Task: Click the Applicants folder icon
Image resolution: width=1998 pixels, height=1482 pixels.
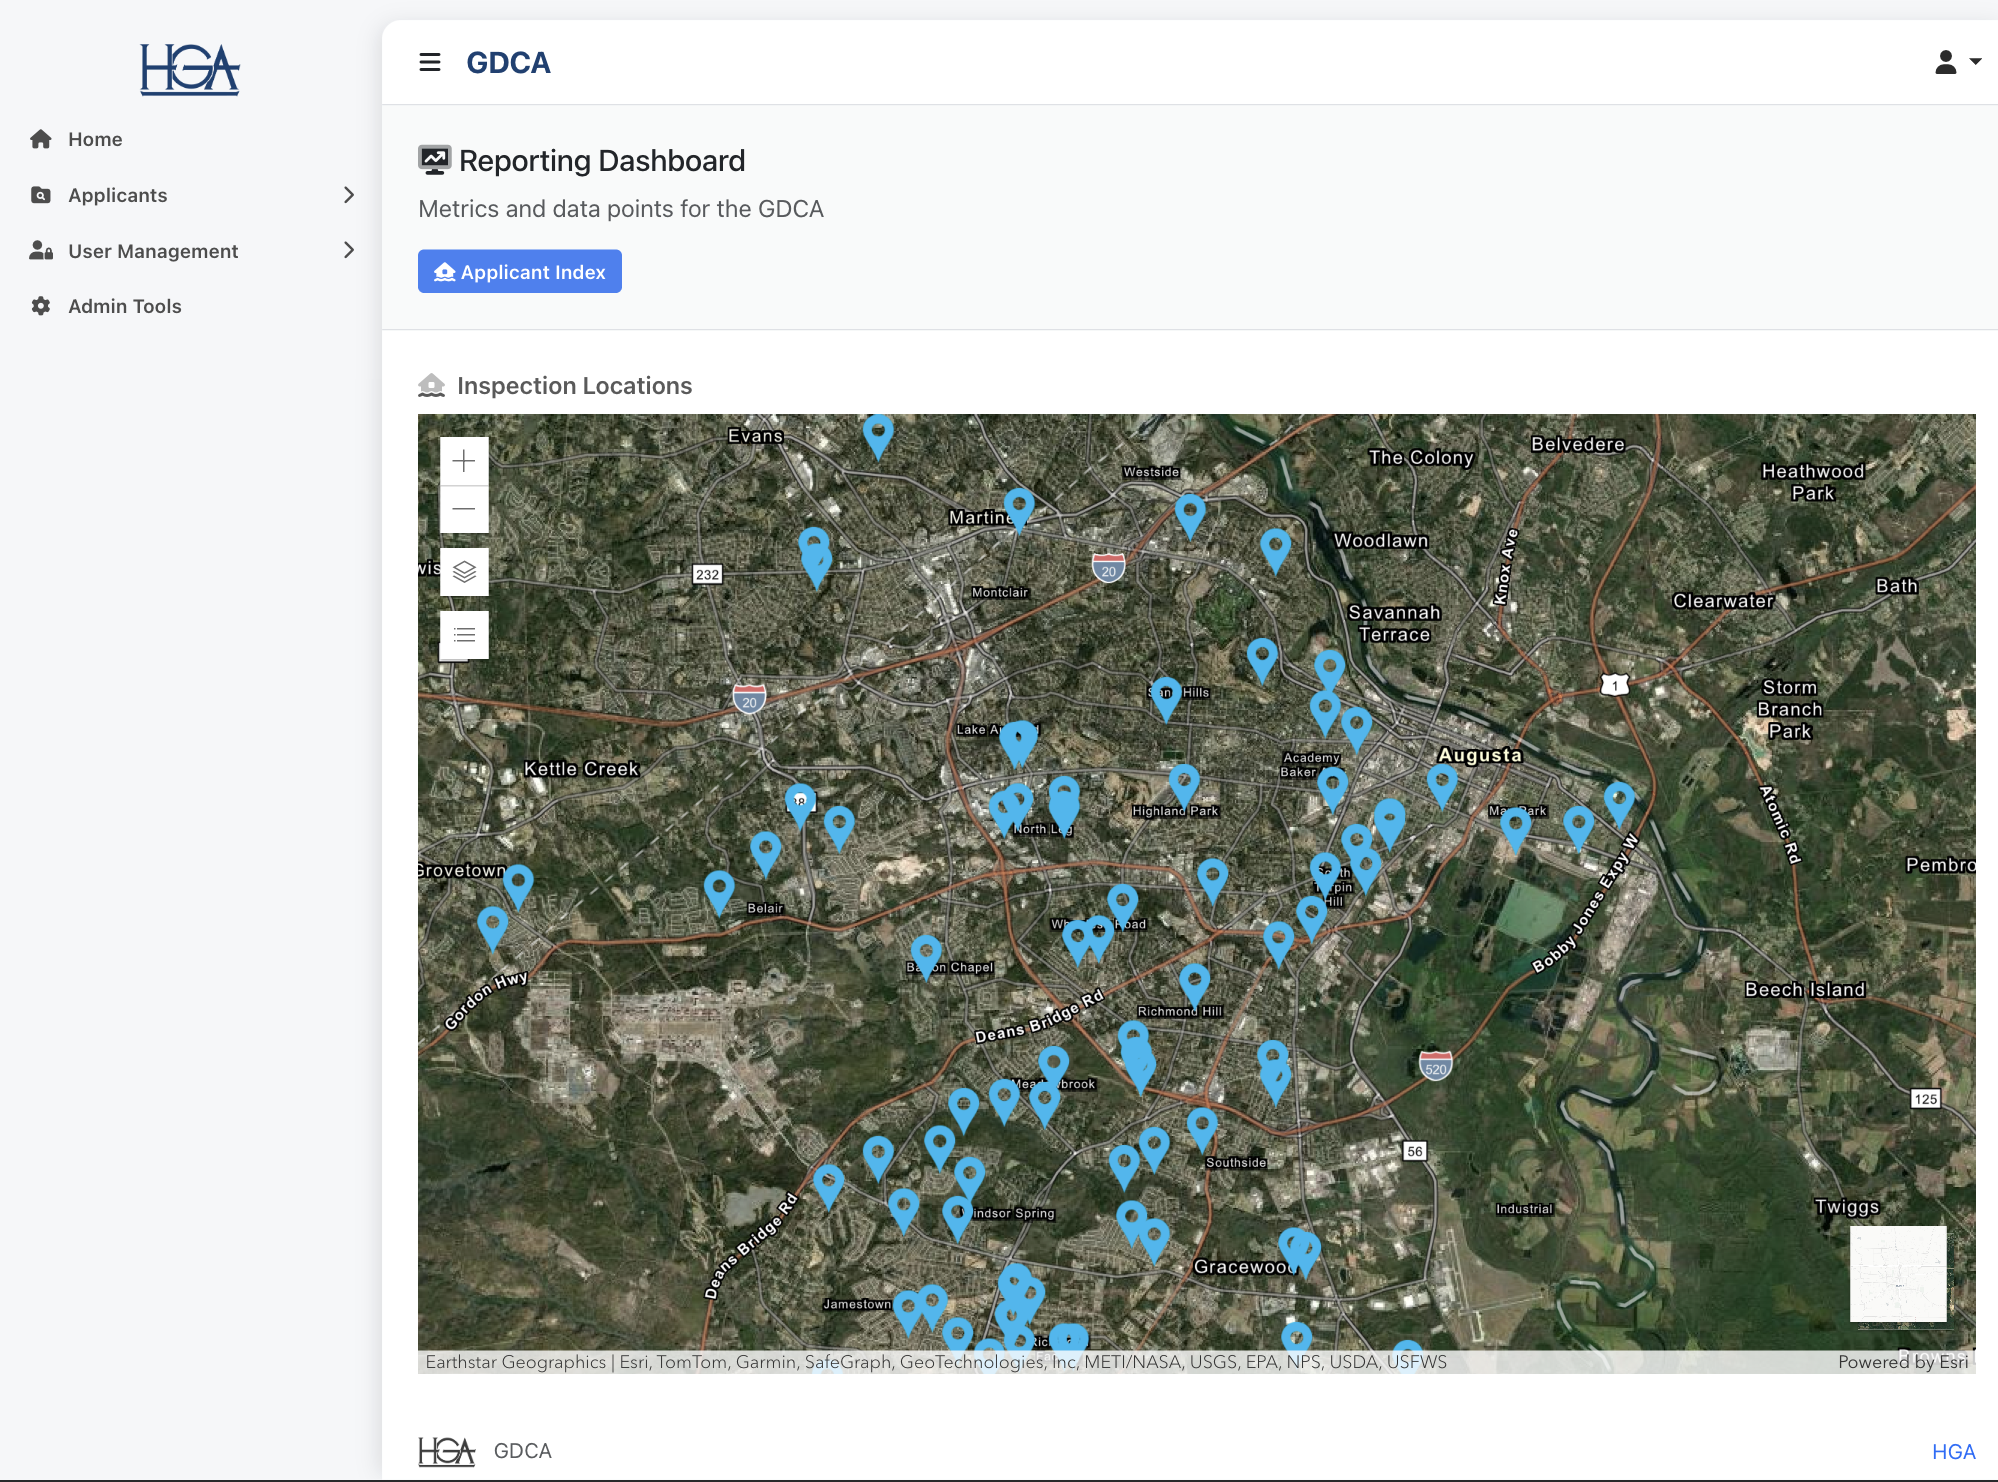Action: pyautogui.click(x=41, y=195)
